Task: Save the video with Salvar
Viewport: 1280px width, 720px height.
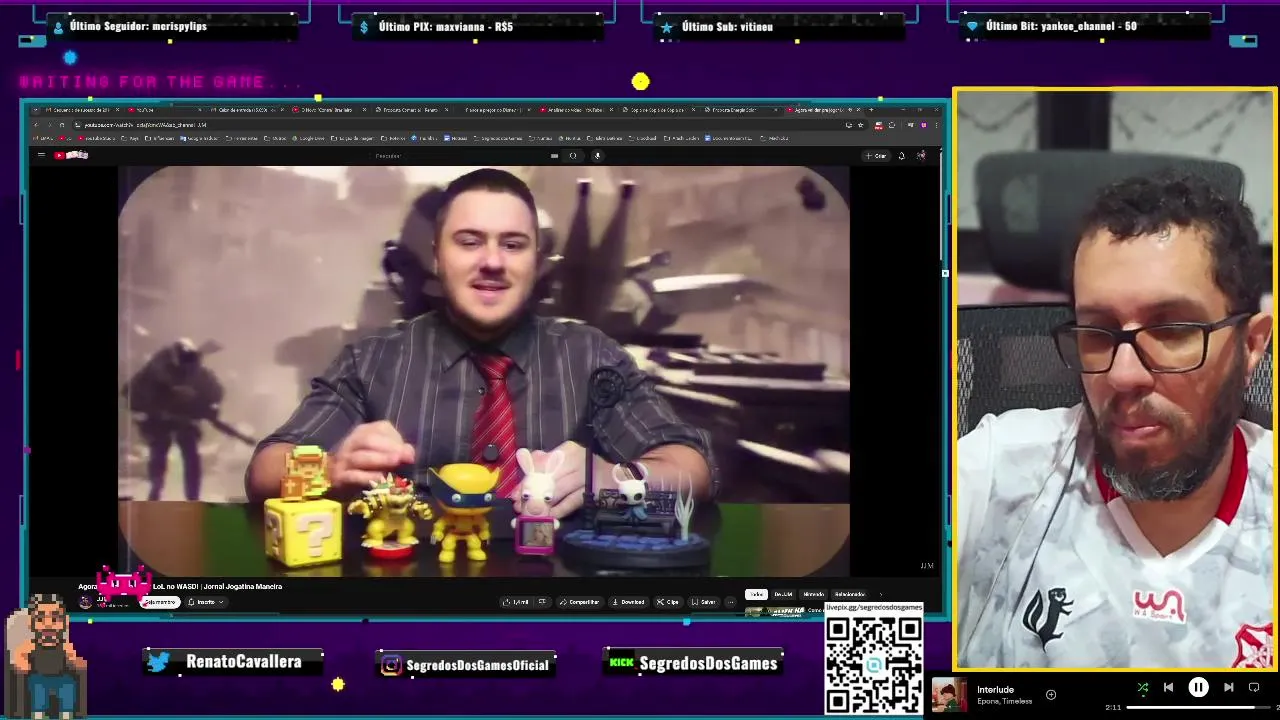Action: coord(703,602)
